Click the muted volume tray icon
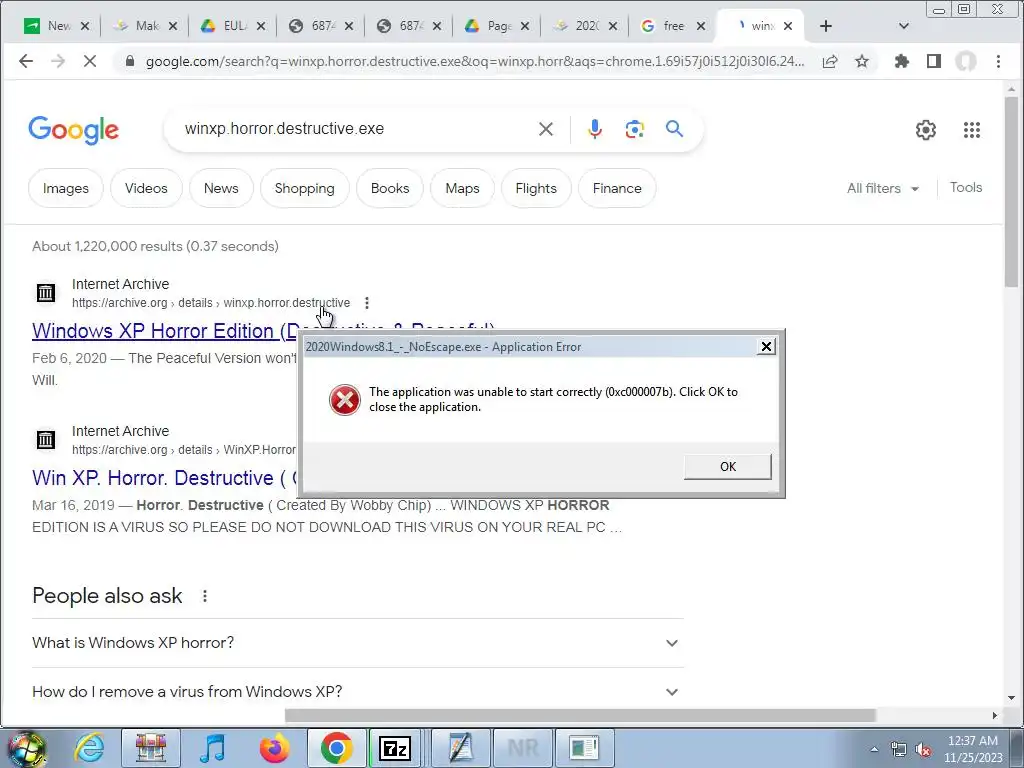1024x768 pixels. point(923,750)
